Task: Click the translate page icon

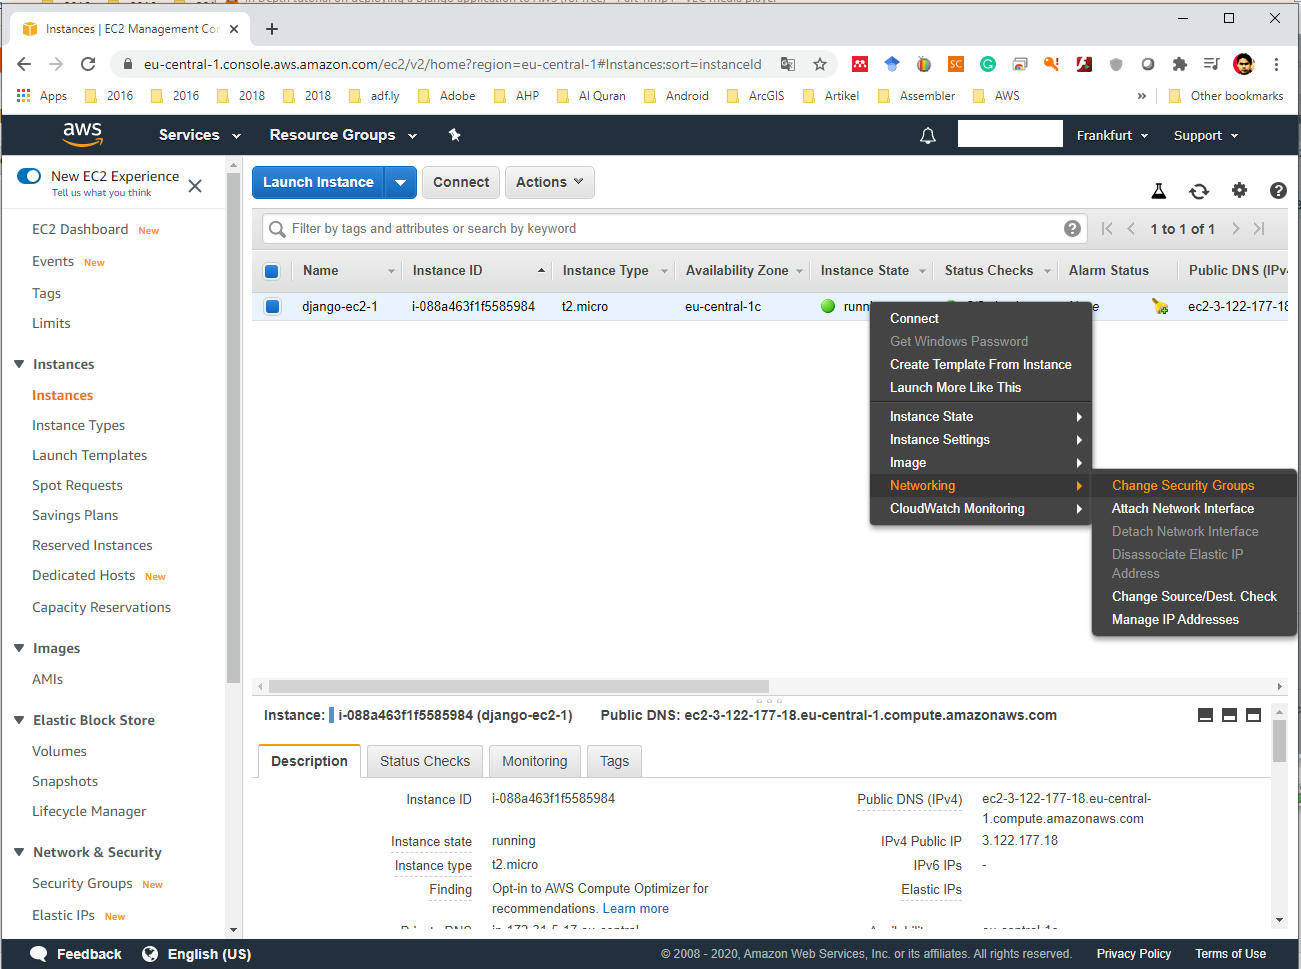Action: (788, 64)
